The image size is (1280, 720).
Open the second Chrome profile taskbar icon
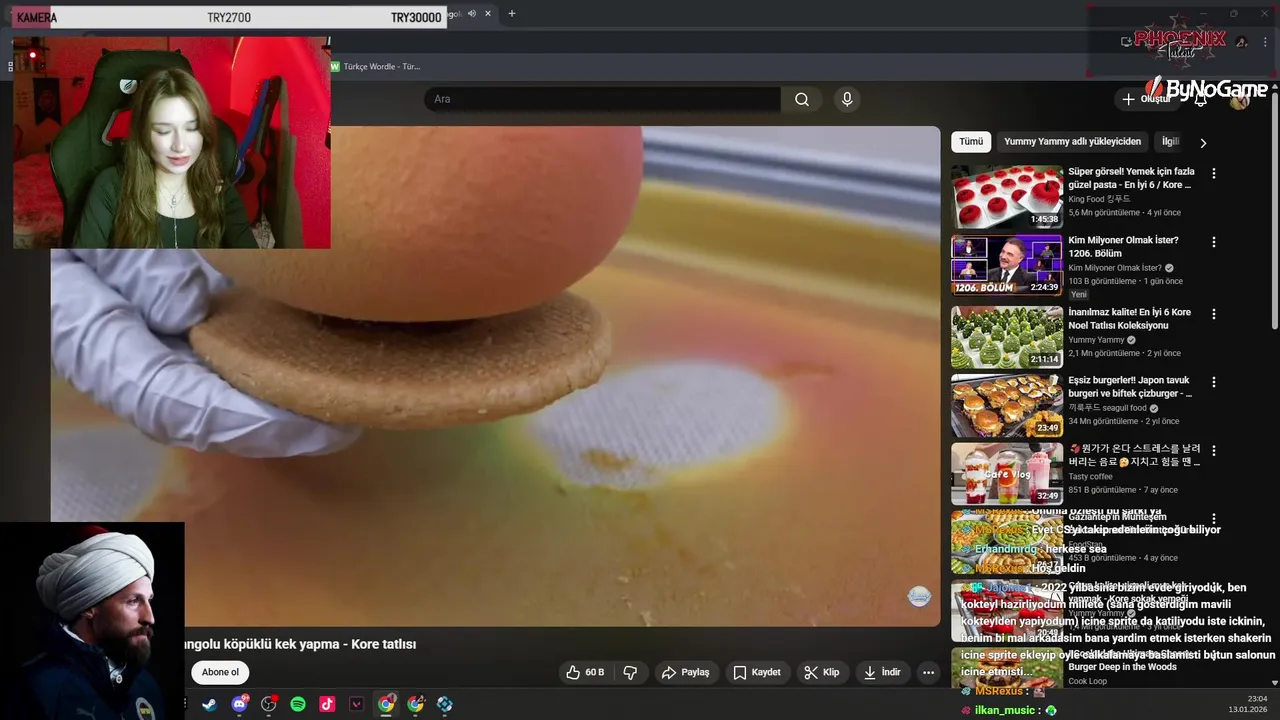(x=416, y=704)
